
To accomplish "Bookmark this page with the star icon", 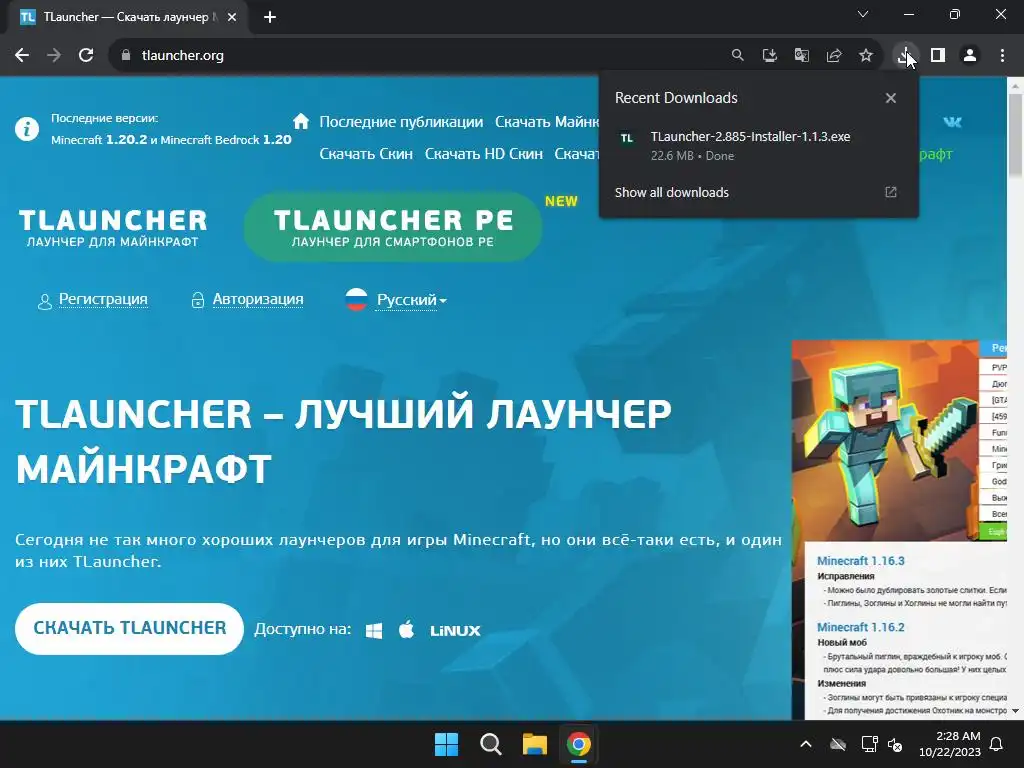I will [x=866, y=56].
